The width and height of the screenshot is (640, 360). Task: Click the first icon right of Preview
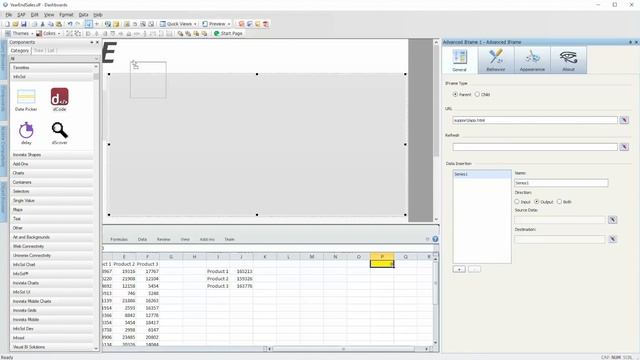click(x=241, y=24)
